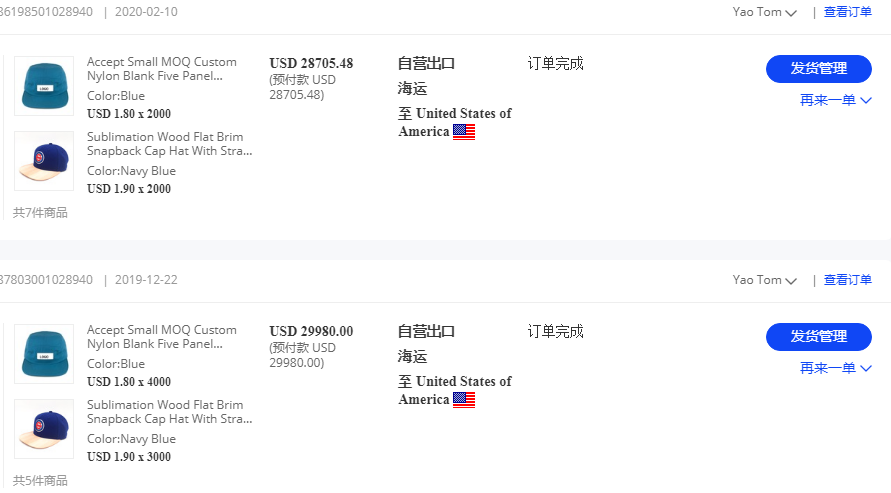Viewport: 891px width, 493px height.
Task: Open Accept Small MOQ Custom Nylon title, second order
Action: tap(162, 337)
